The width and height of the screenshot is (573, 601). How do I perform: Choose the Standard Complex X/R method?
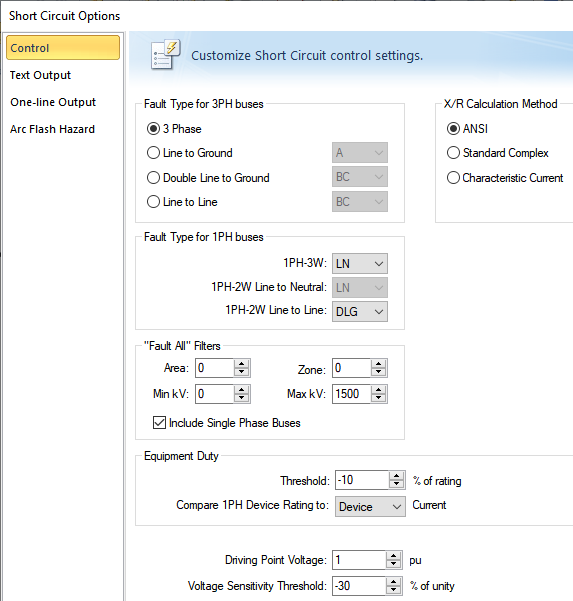[x=498, y=153]
